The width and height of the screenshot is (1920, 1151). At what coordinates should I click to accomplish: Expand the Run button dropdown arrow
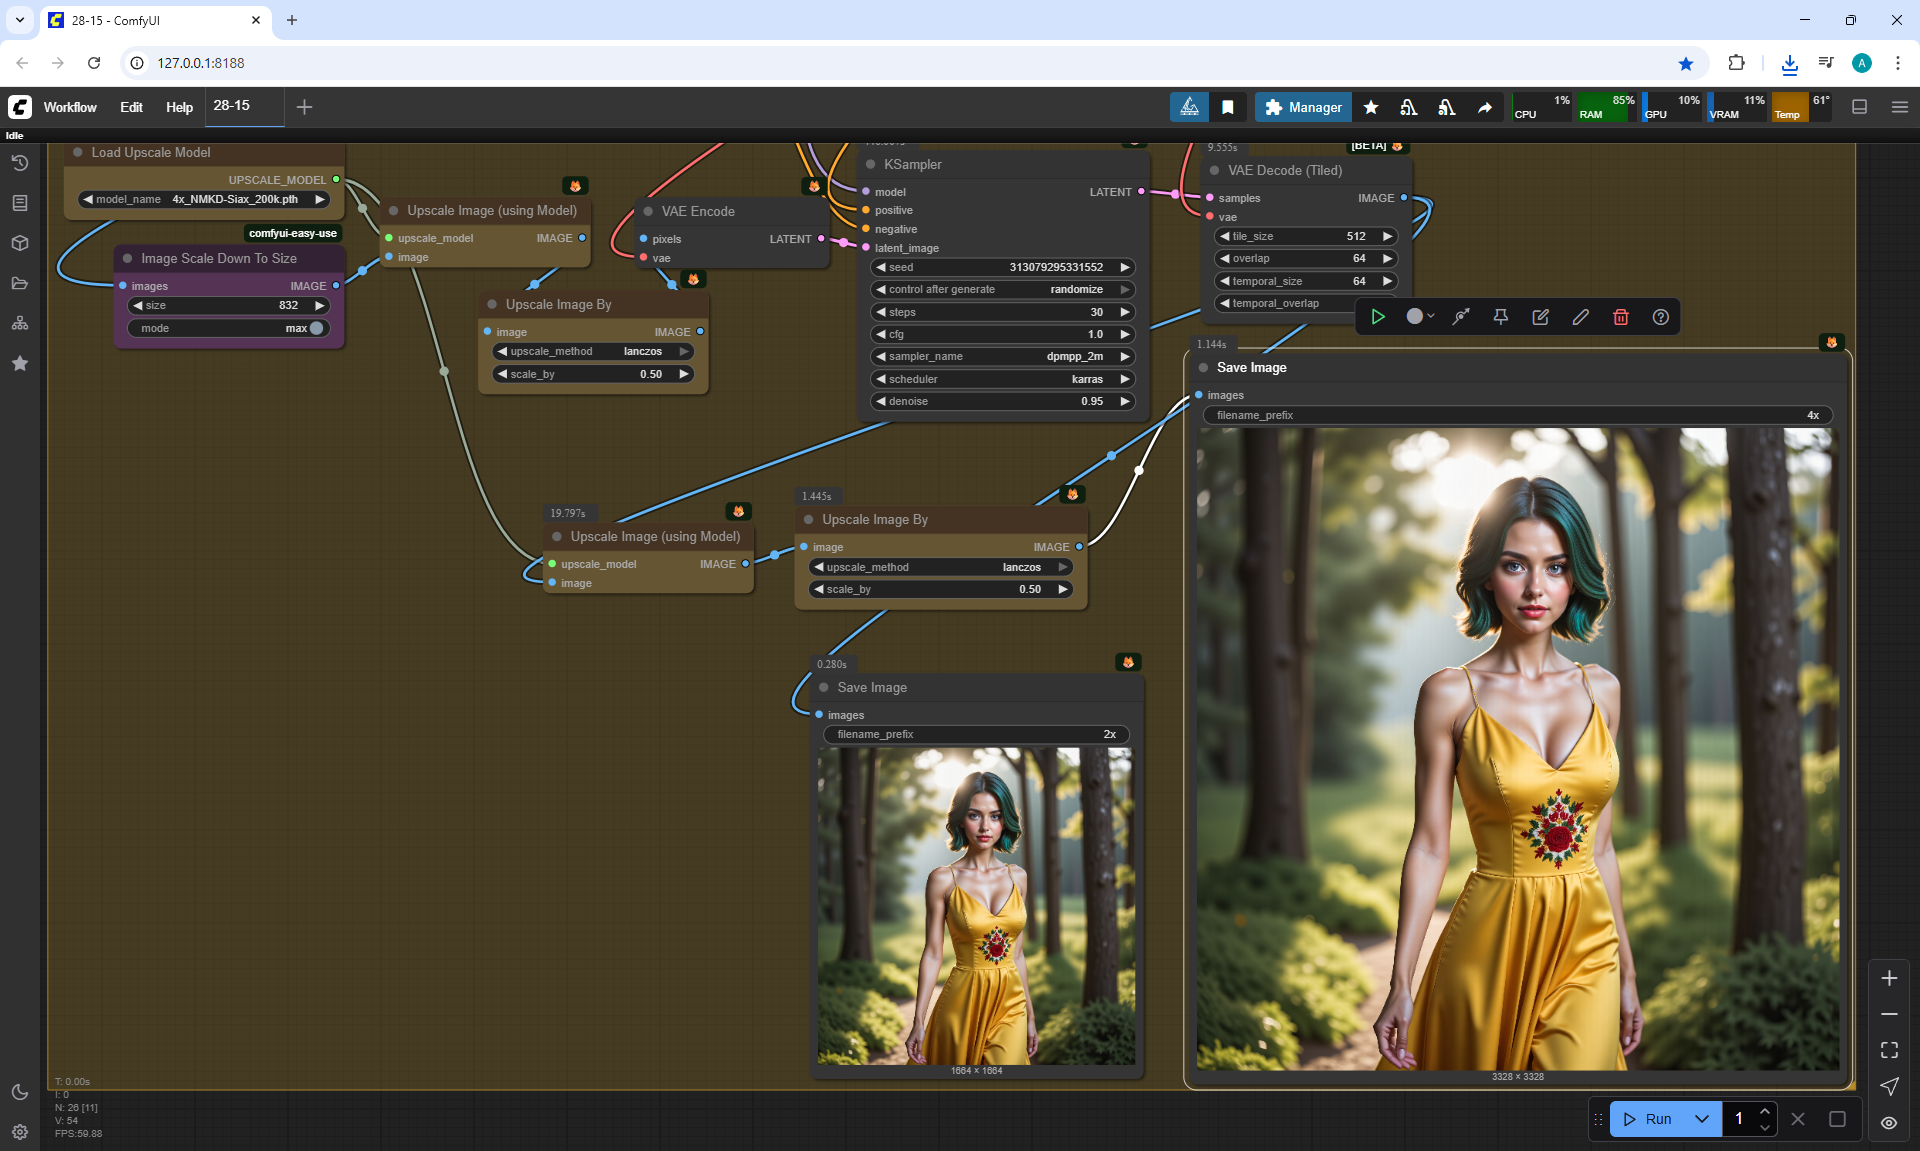(1702, 1119)
